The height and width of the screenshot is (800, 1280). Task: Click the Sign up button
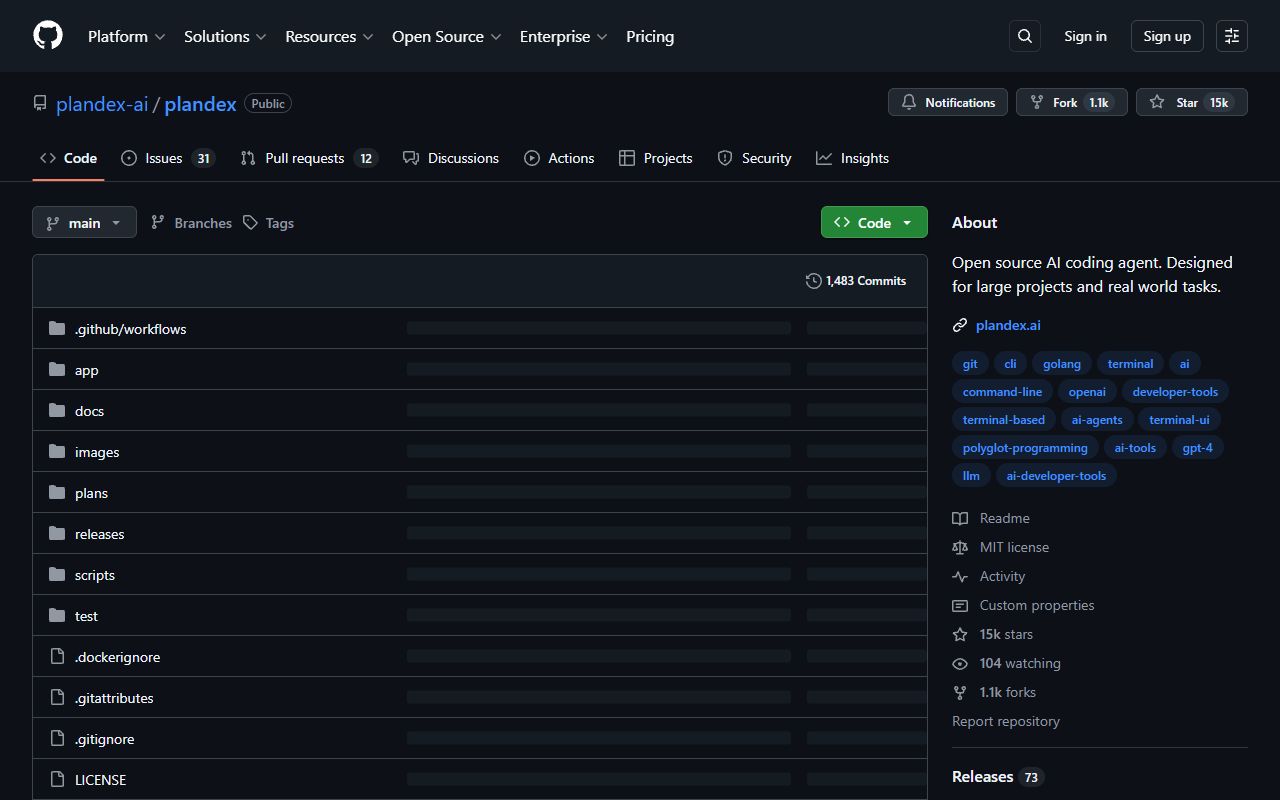[1166, 36]
